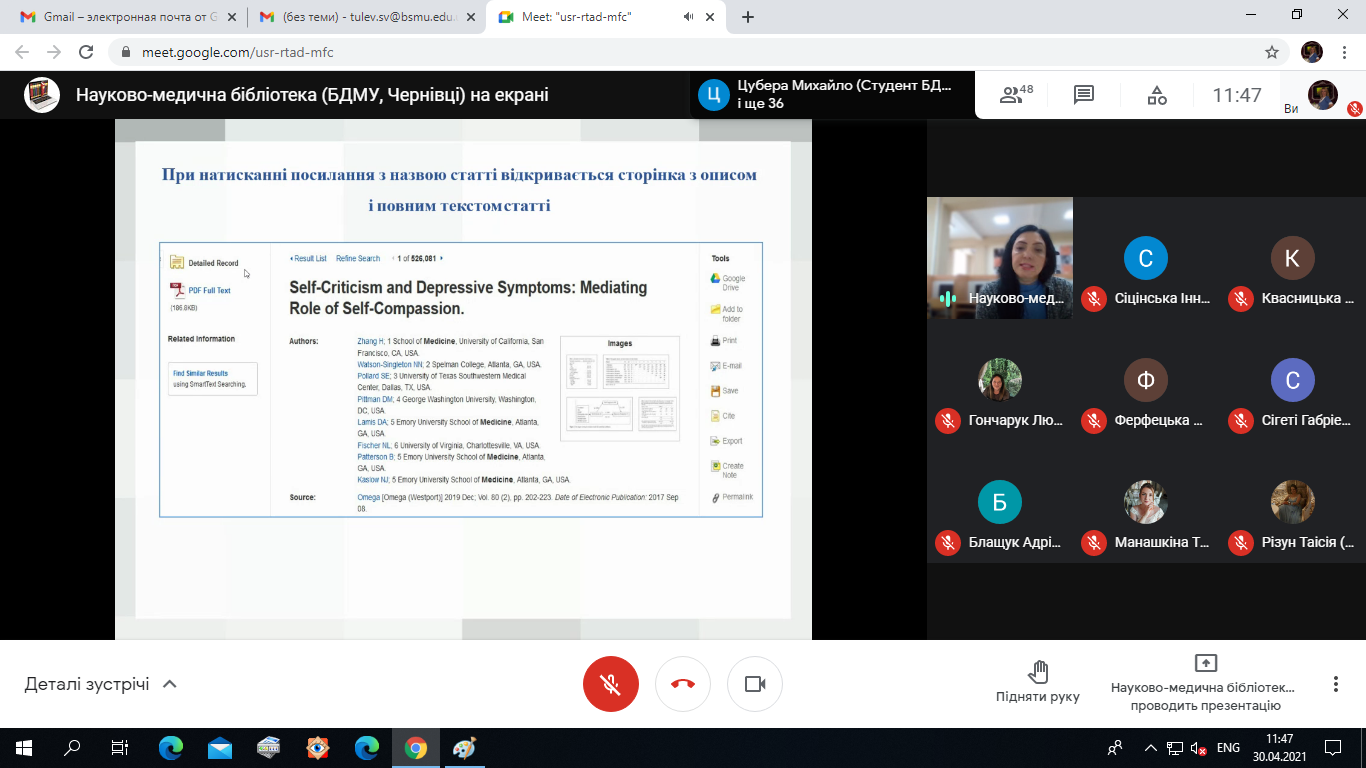The image size is (1366, 768).
Task: Reload the Meet page
Action: click(x=86, y=52)
